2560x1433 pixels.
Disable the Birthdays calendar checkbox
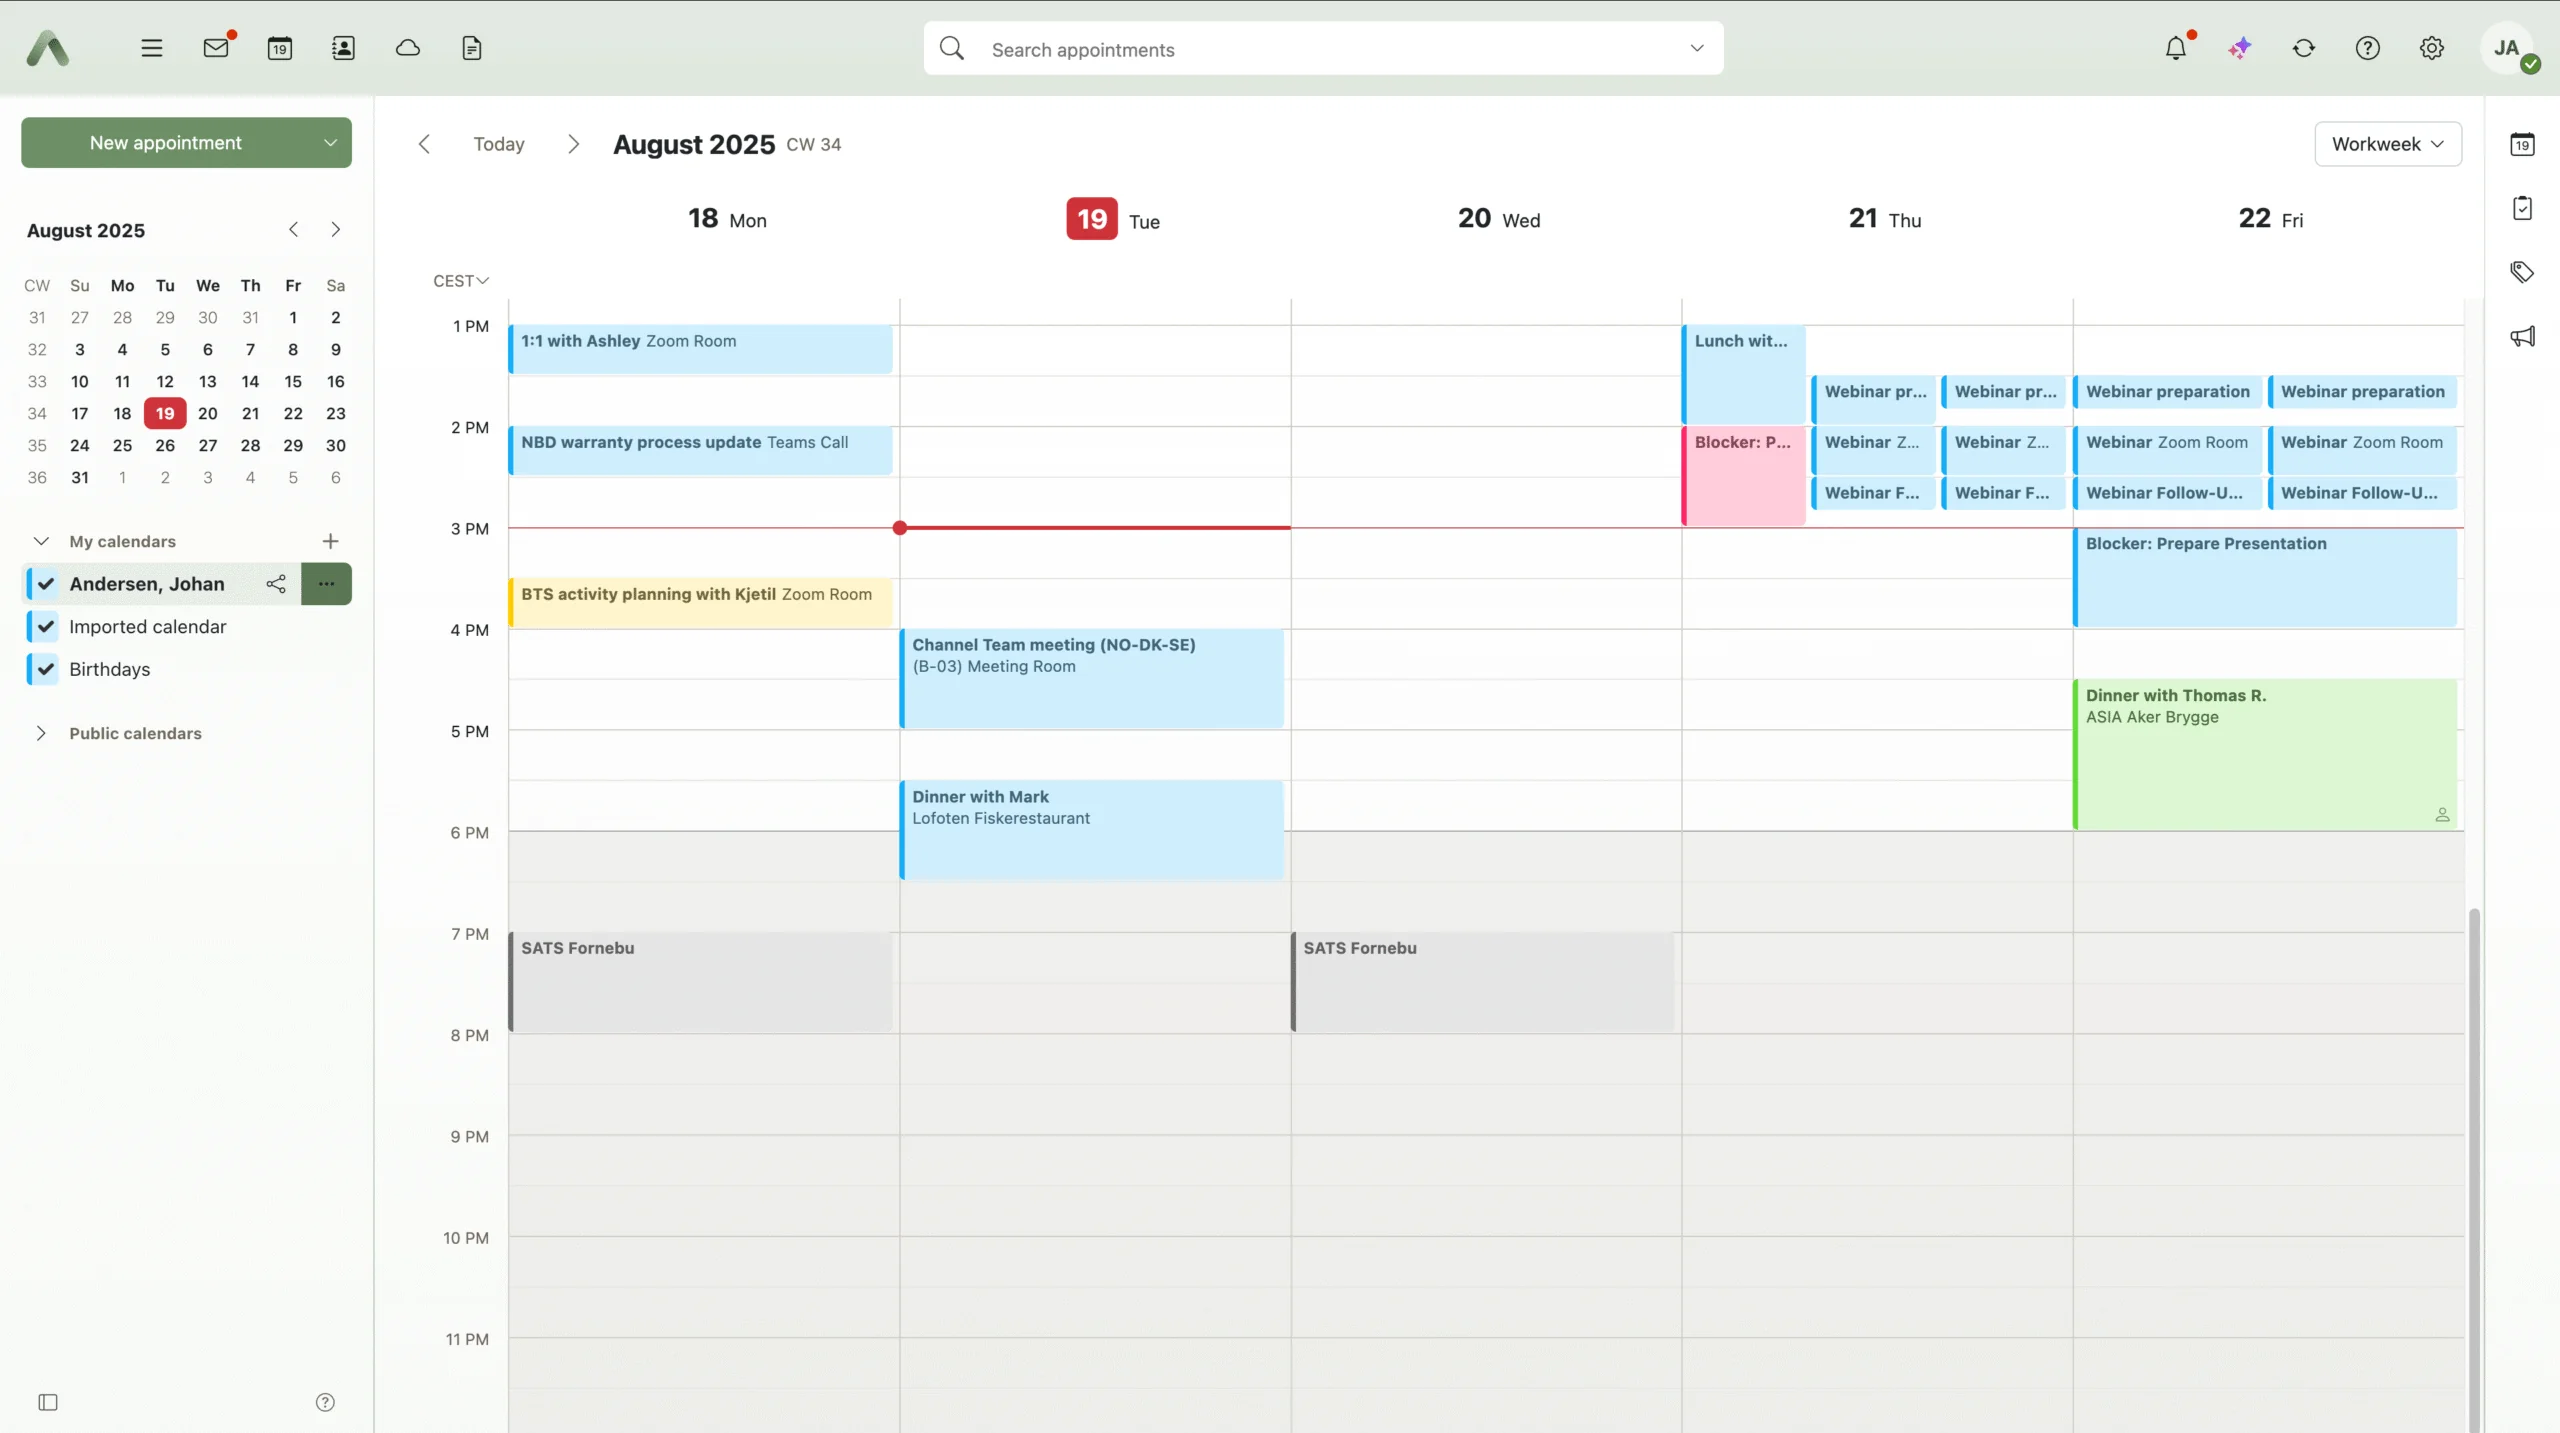click(46, 670)
